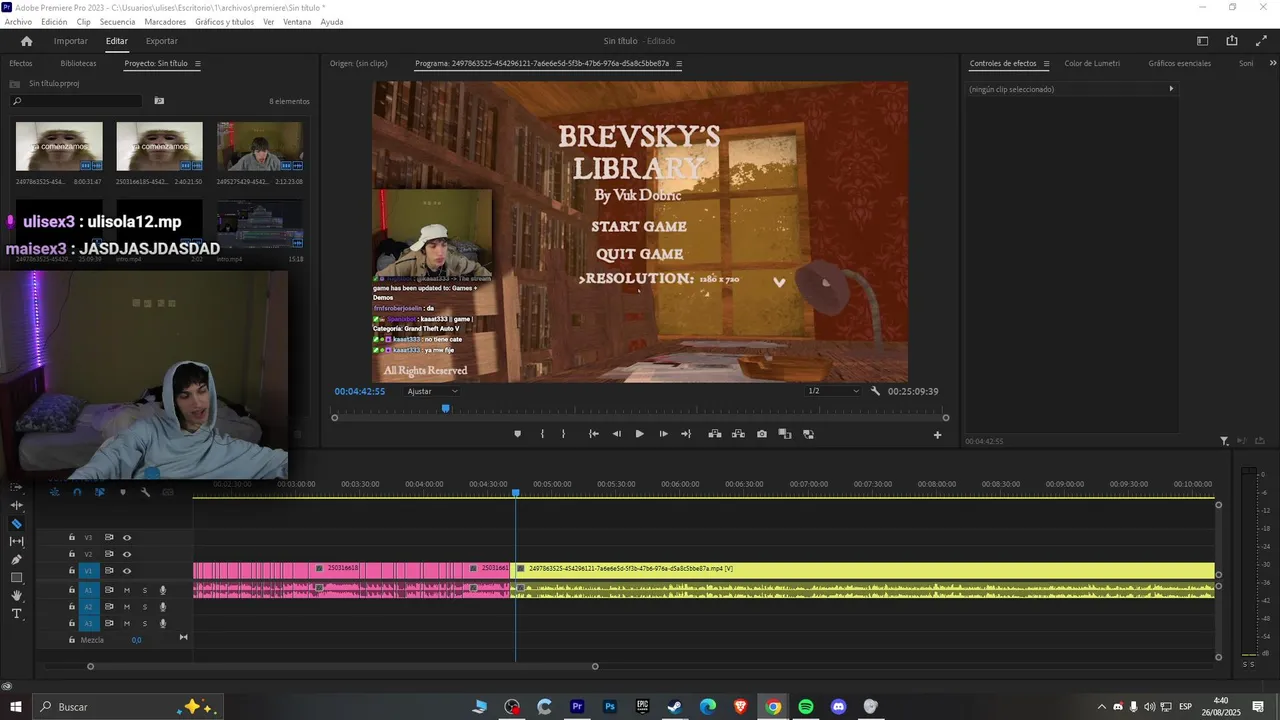Switch to the Color de Lumetri tab
The image size is (1280, 720).
click(x=1092, y=64)
